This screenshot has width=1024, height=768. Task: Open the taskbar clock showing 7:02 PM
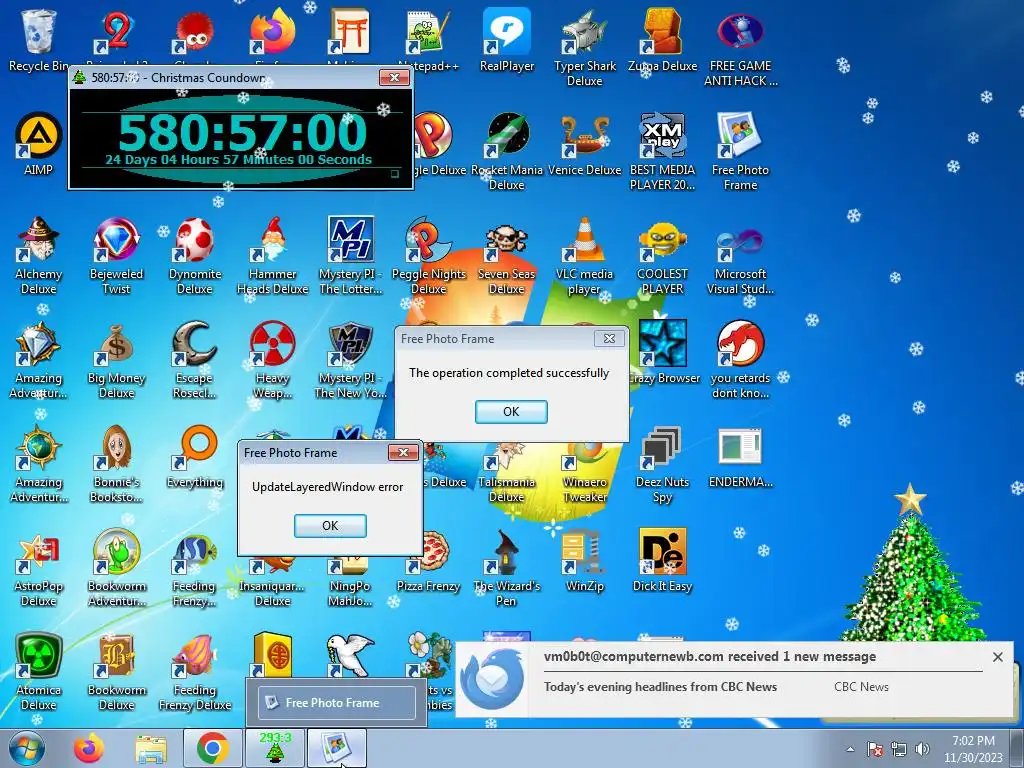(973, 749)
